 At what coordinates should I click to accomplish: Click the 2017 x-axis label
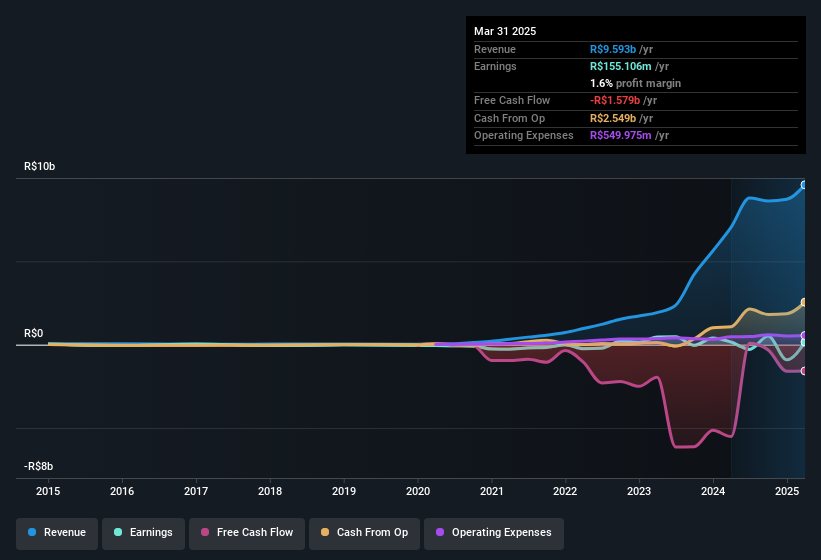pos(196,491)
